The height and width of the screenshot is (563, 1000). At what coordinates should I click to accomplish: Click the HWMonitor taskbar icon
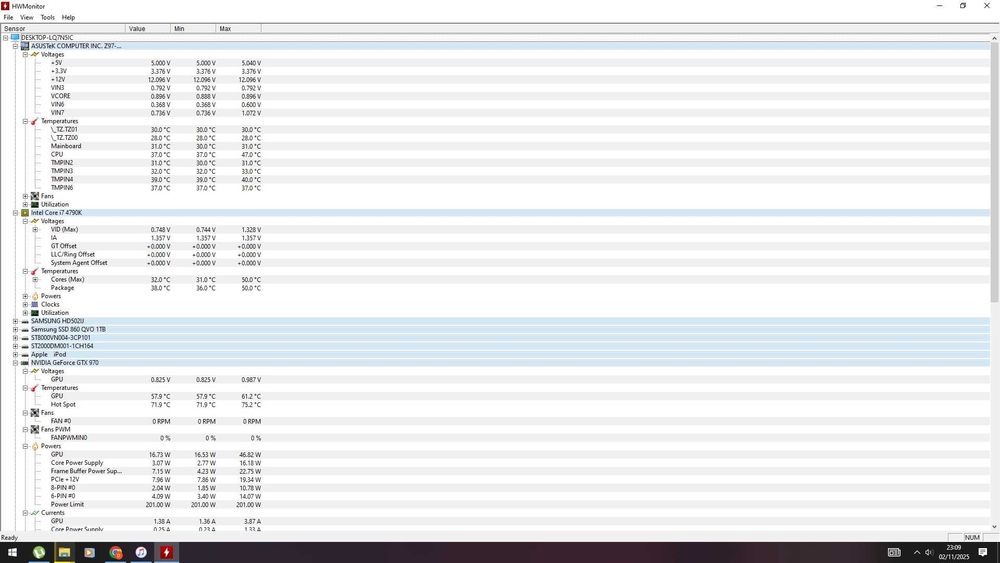166,552
